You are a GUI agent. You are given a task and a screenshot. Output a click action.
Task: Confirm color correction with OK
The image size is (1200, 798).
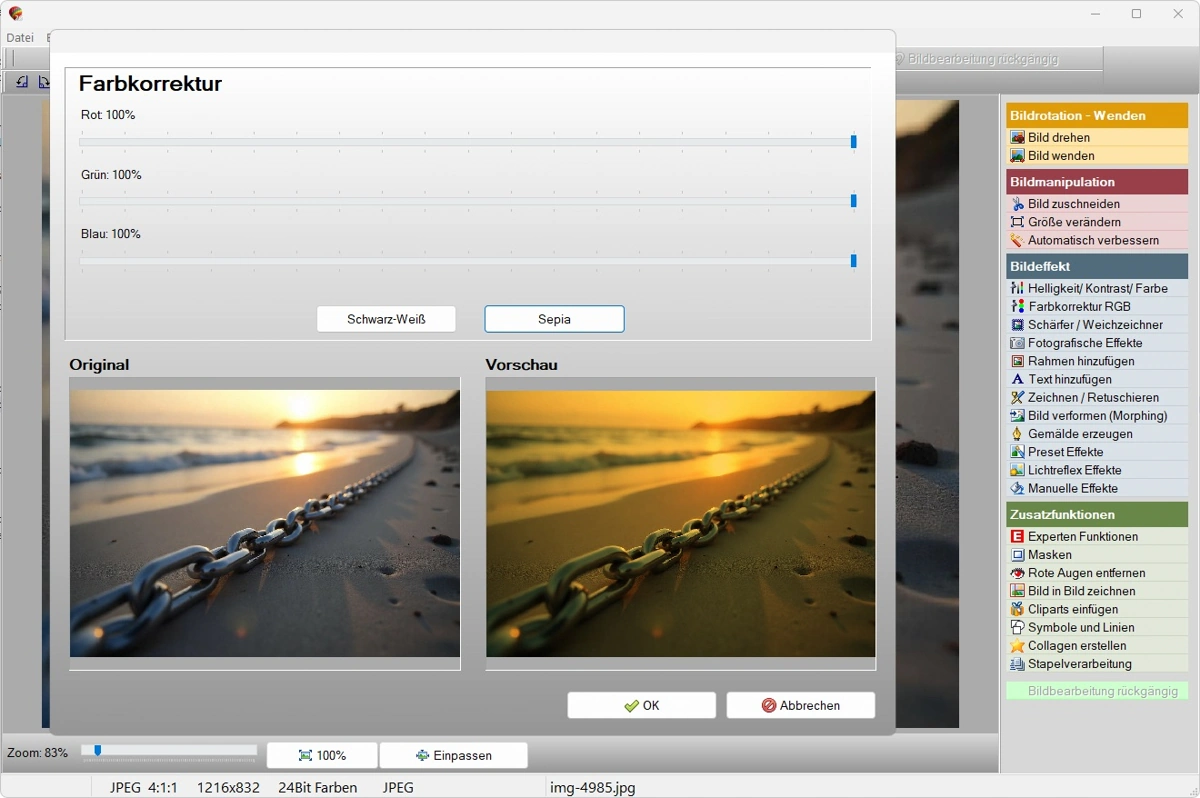coord(641,705)
